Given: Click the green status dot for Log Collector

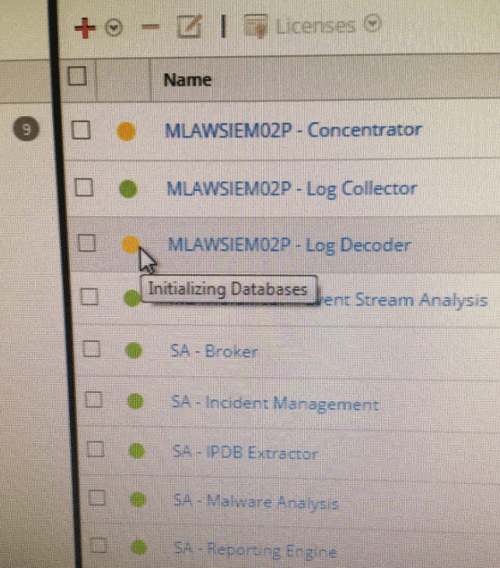Looking at the screenshot, I should click(x=128, y=189).
